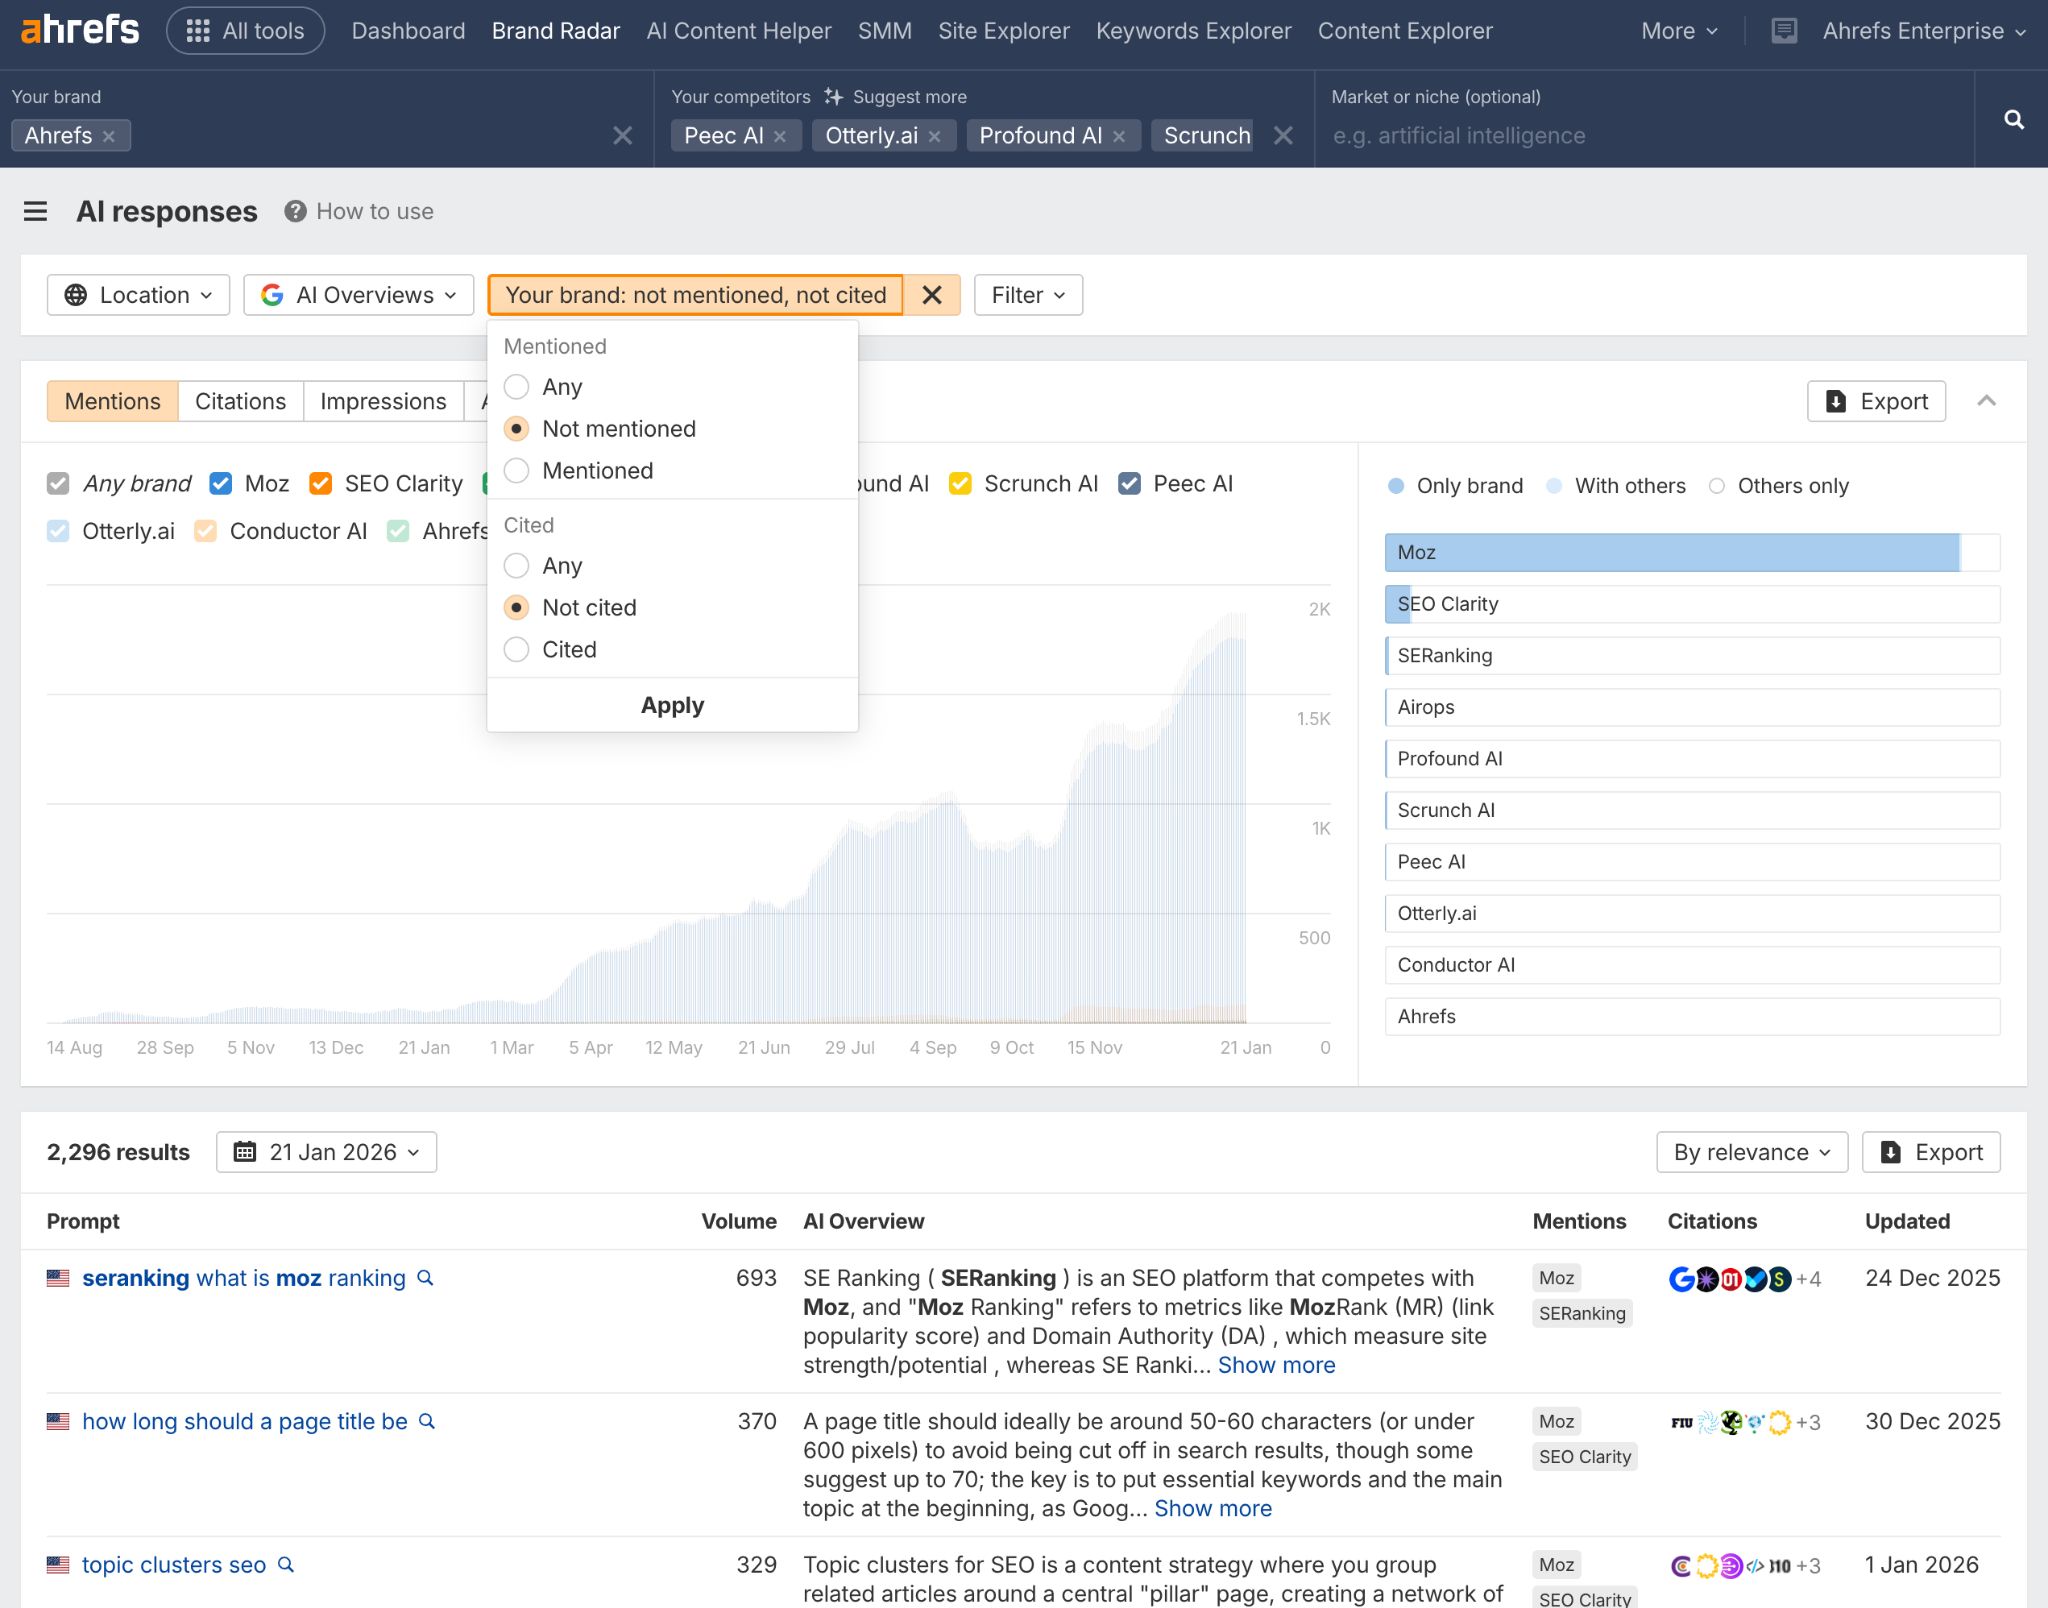Open the Location dropdown

[x=138, y=295]
